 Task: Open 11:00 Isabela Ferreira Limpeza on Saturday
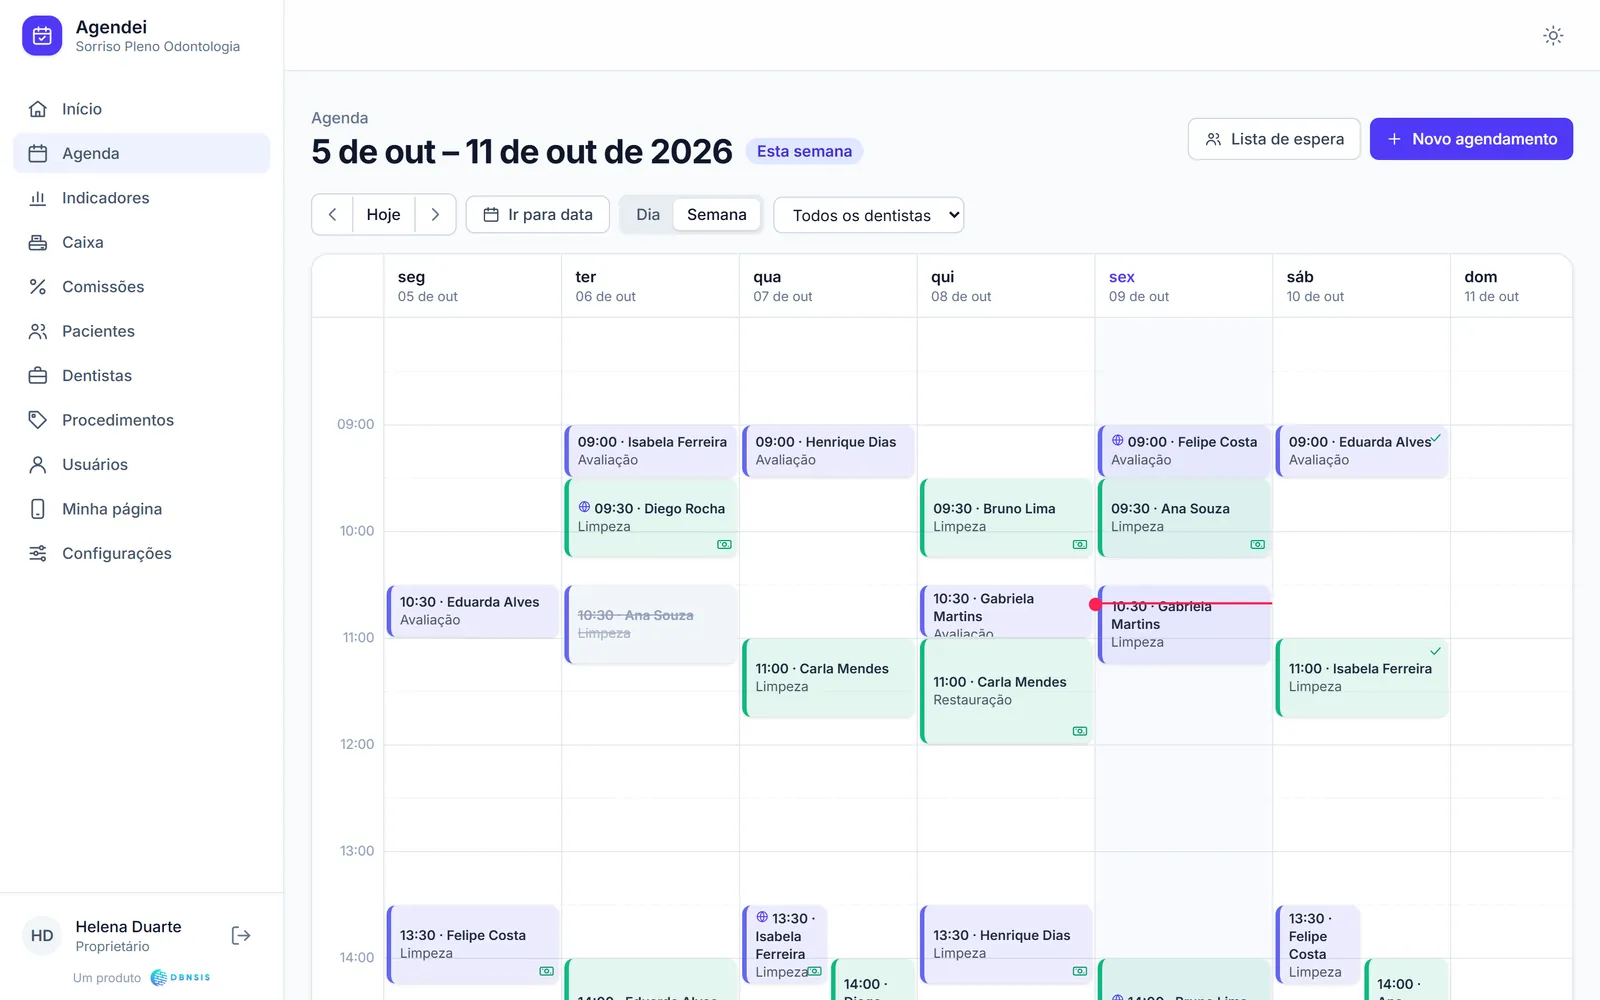pyautogui.click(x=1361, y=678)
